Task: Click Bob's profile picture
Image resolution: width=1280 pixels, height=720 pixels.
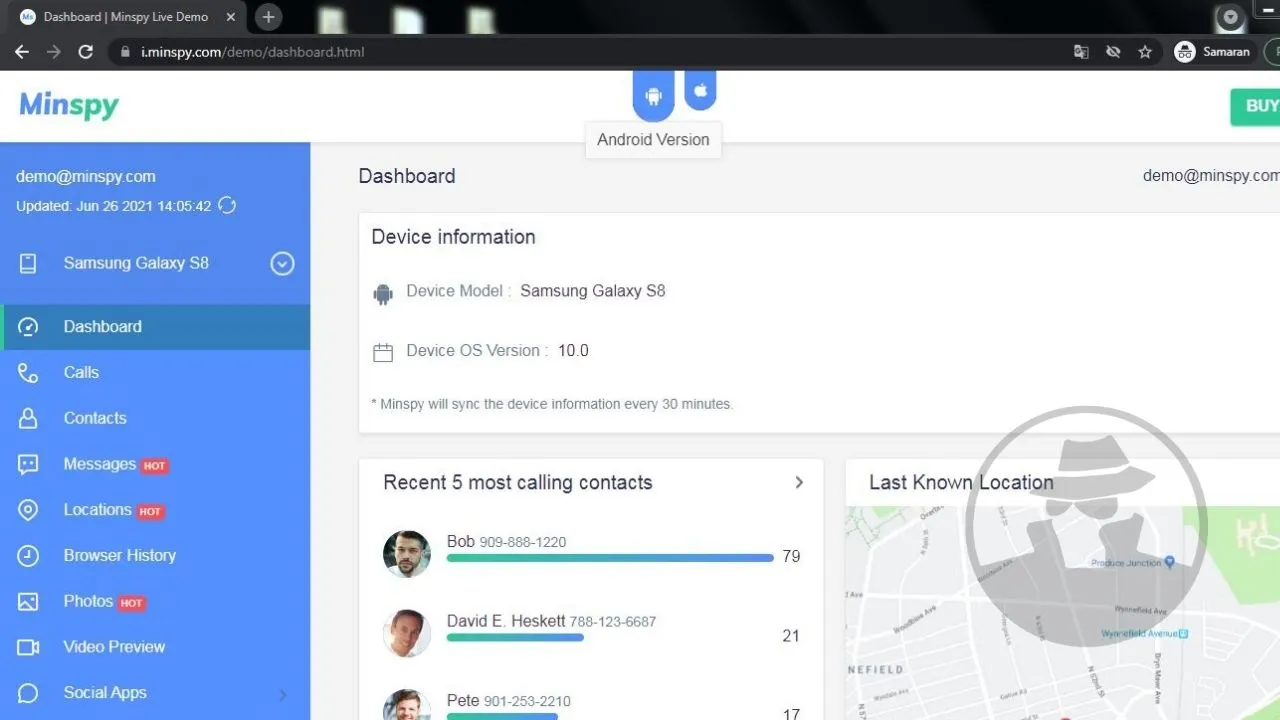Action: point(407,554)
